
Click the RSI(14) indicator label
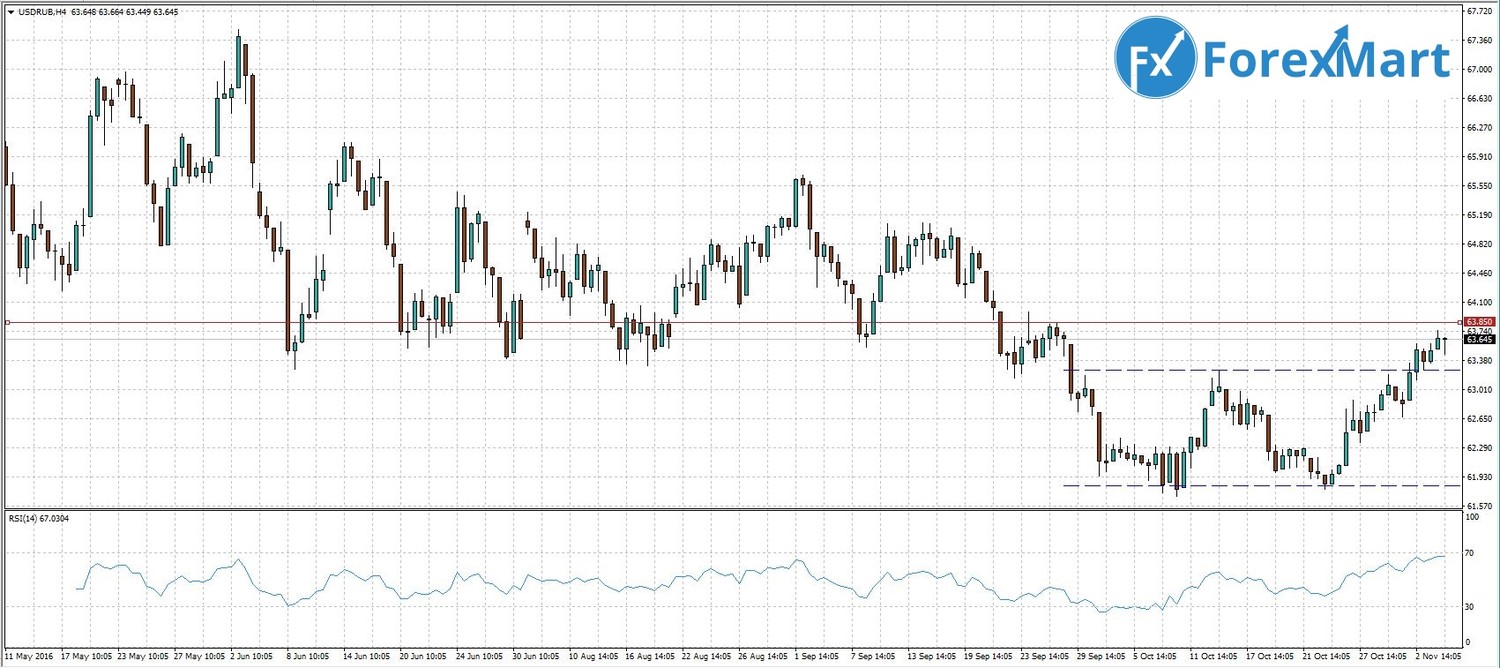(x=42, y=518)
